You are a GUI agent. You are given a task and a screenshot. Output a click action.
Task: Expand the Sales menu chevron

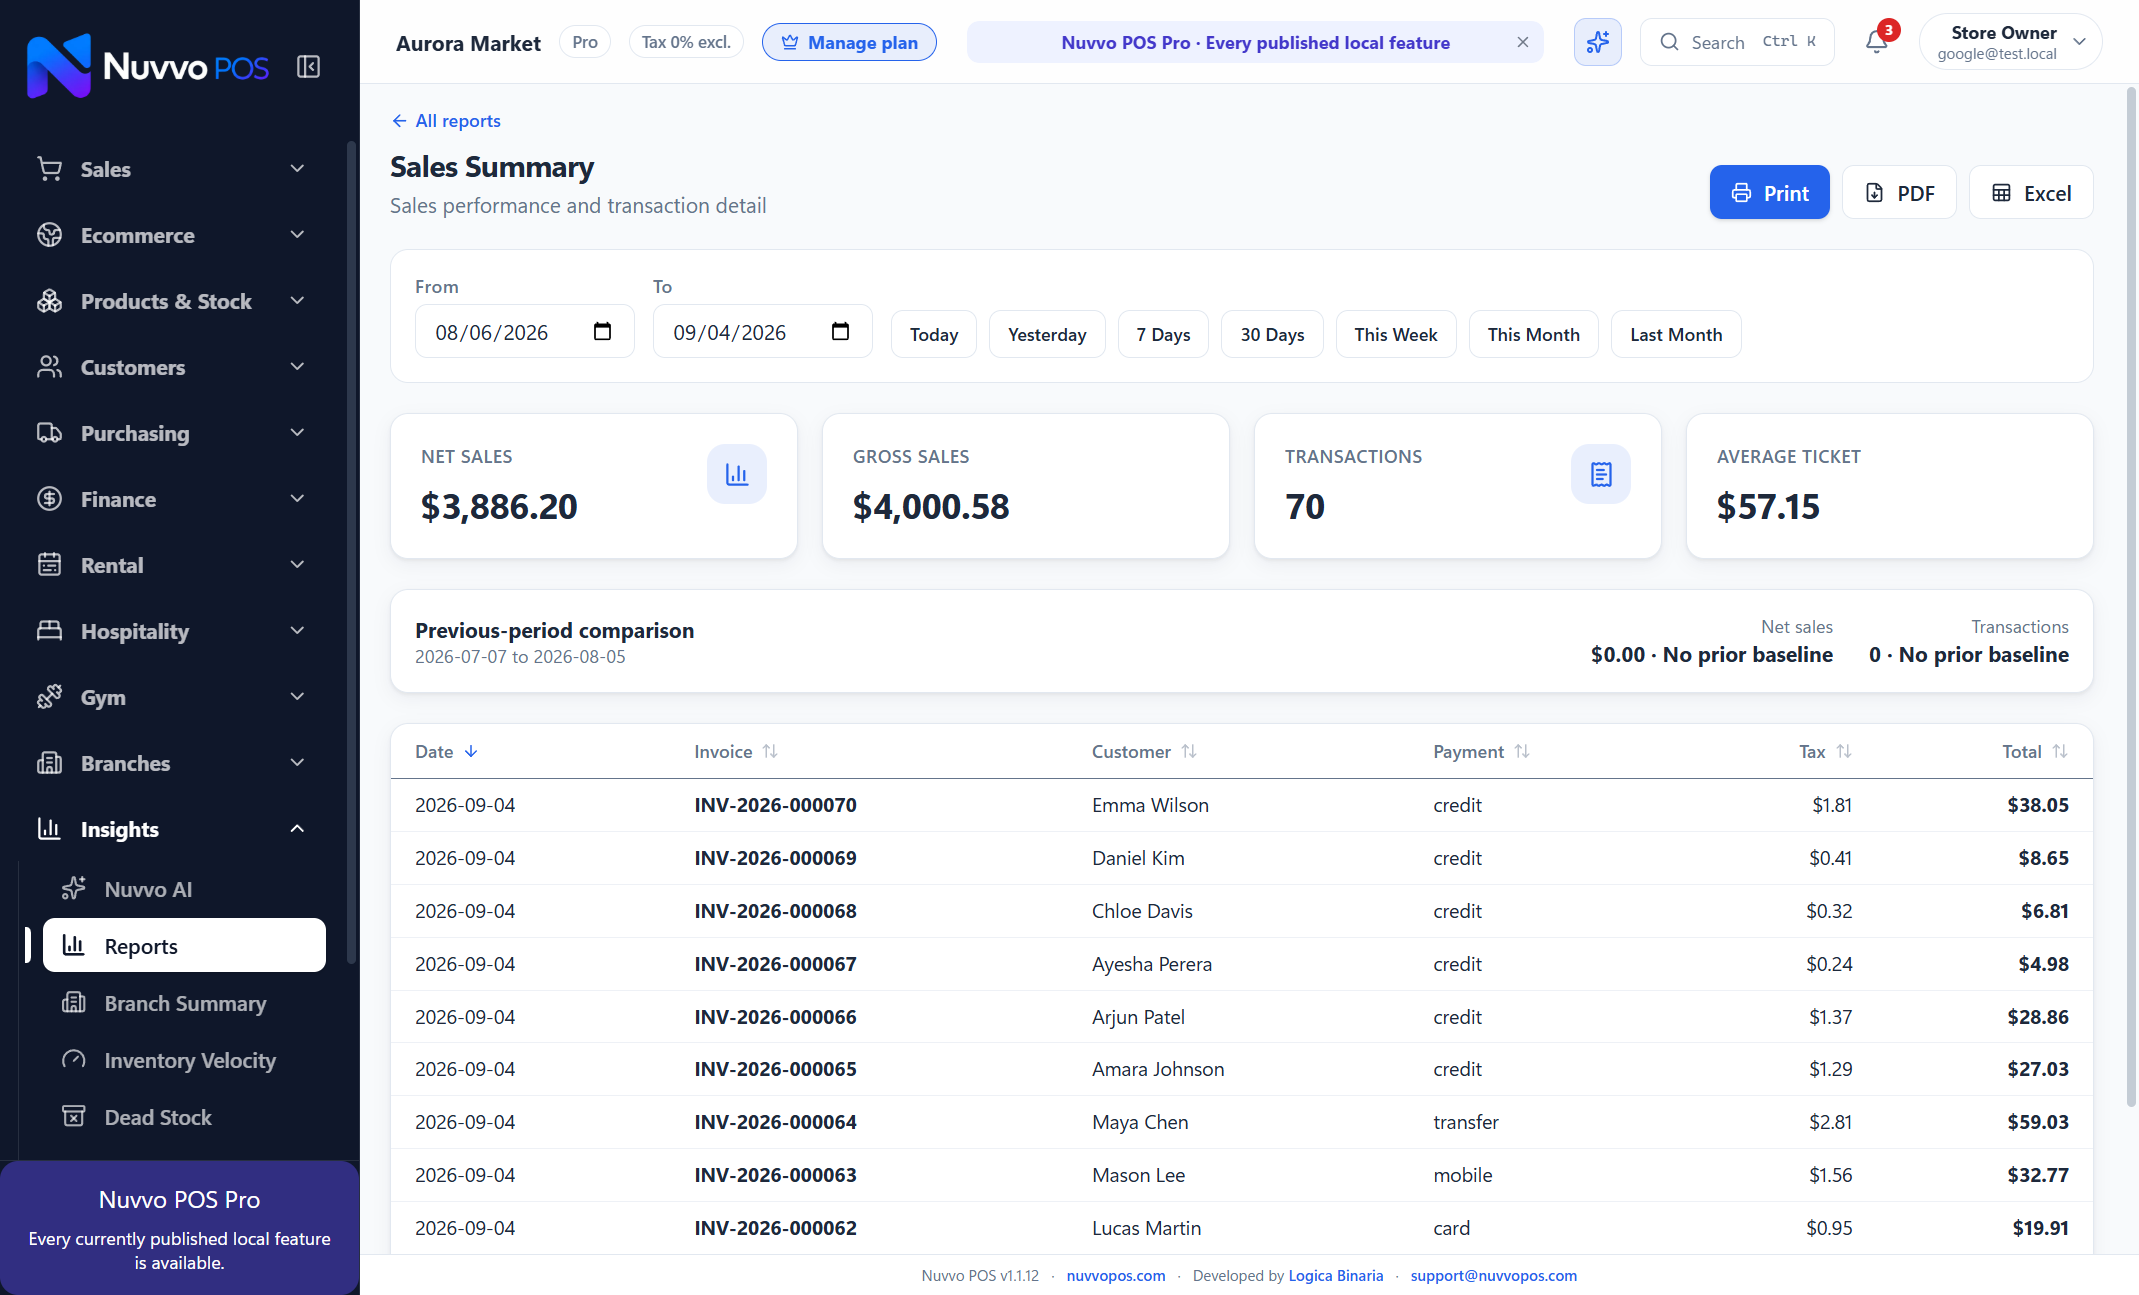point(297,169)
